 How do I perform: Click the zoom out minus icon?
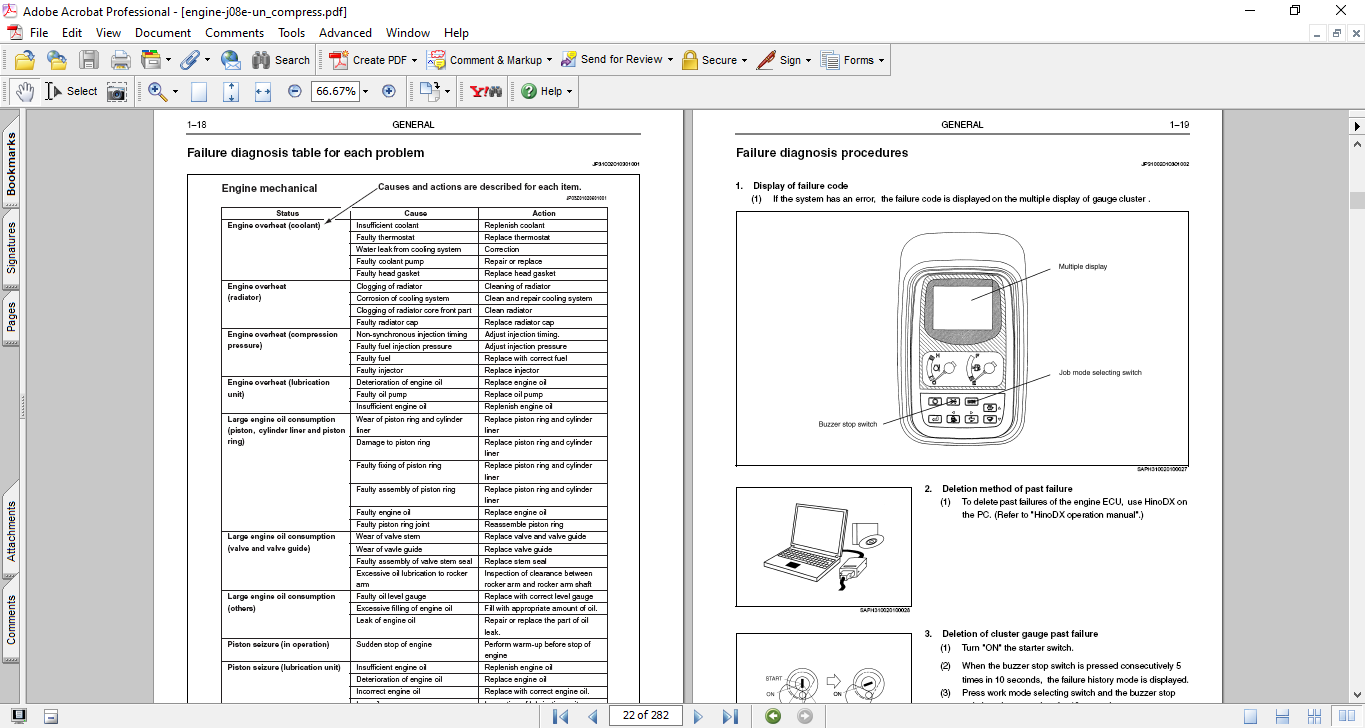(294, 91)
